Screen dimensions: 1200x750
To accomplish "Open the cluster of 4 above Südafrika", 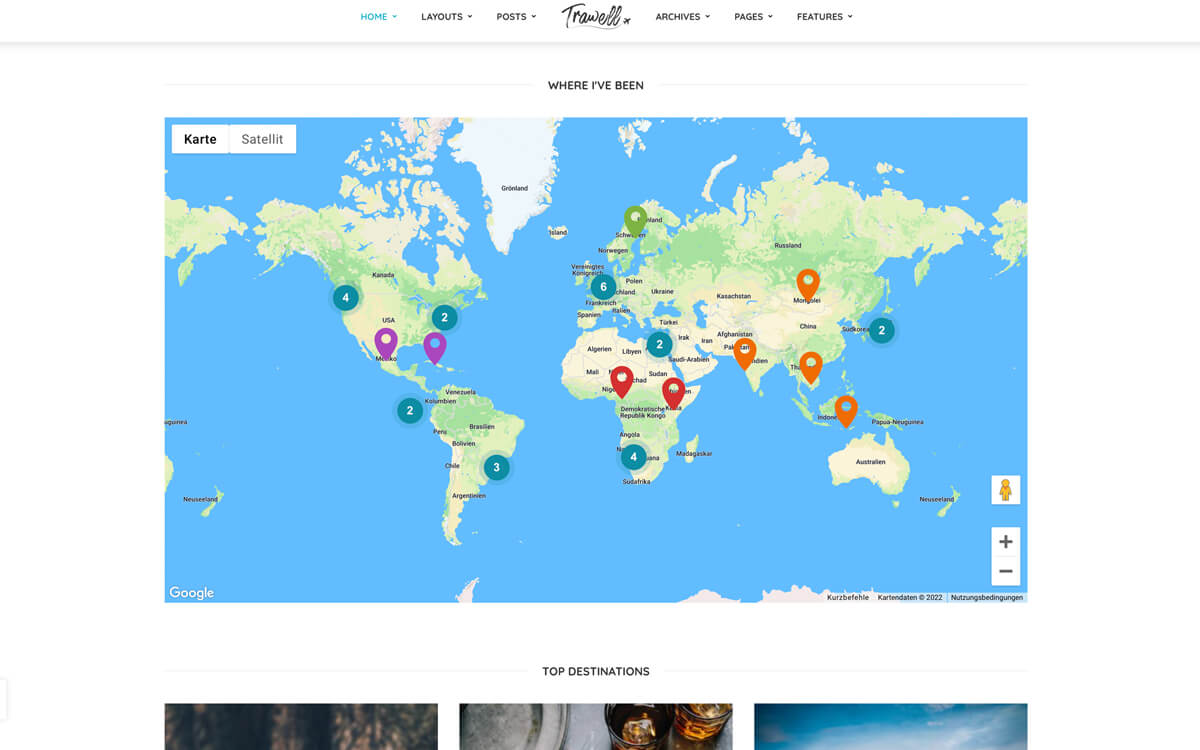I will 633,457.
